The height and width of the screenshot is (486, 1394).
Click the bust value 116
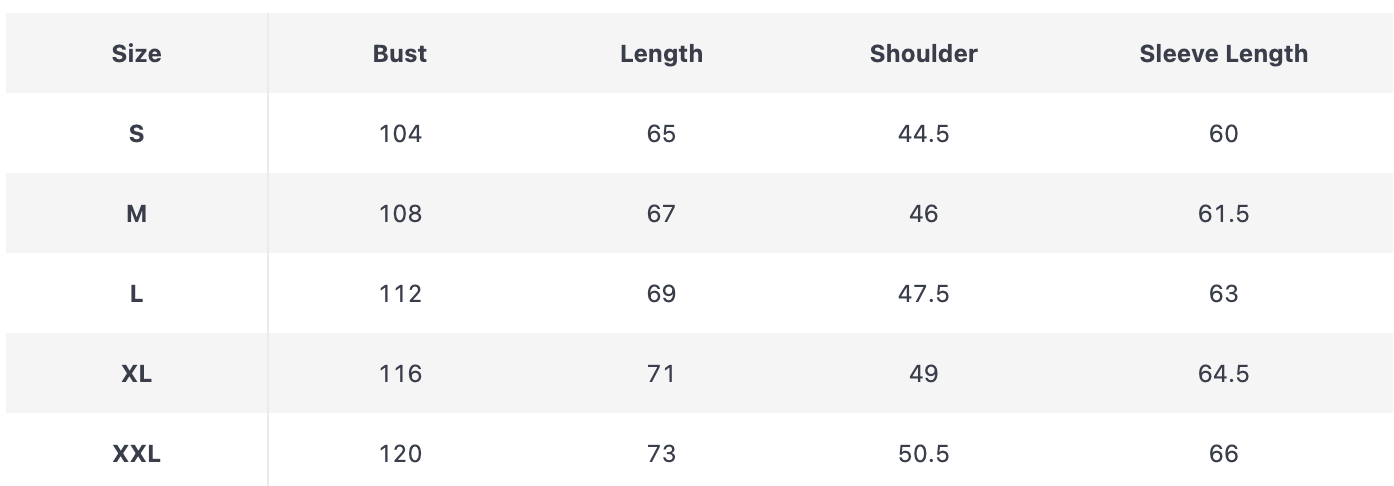400,374
